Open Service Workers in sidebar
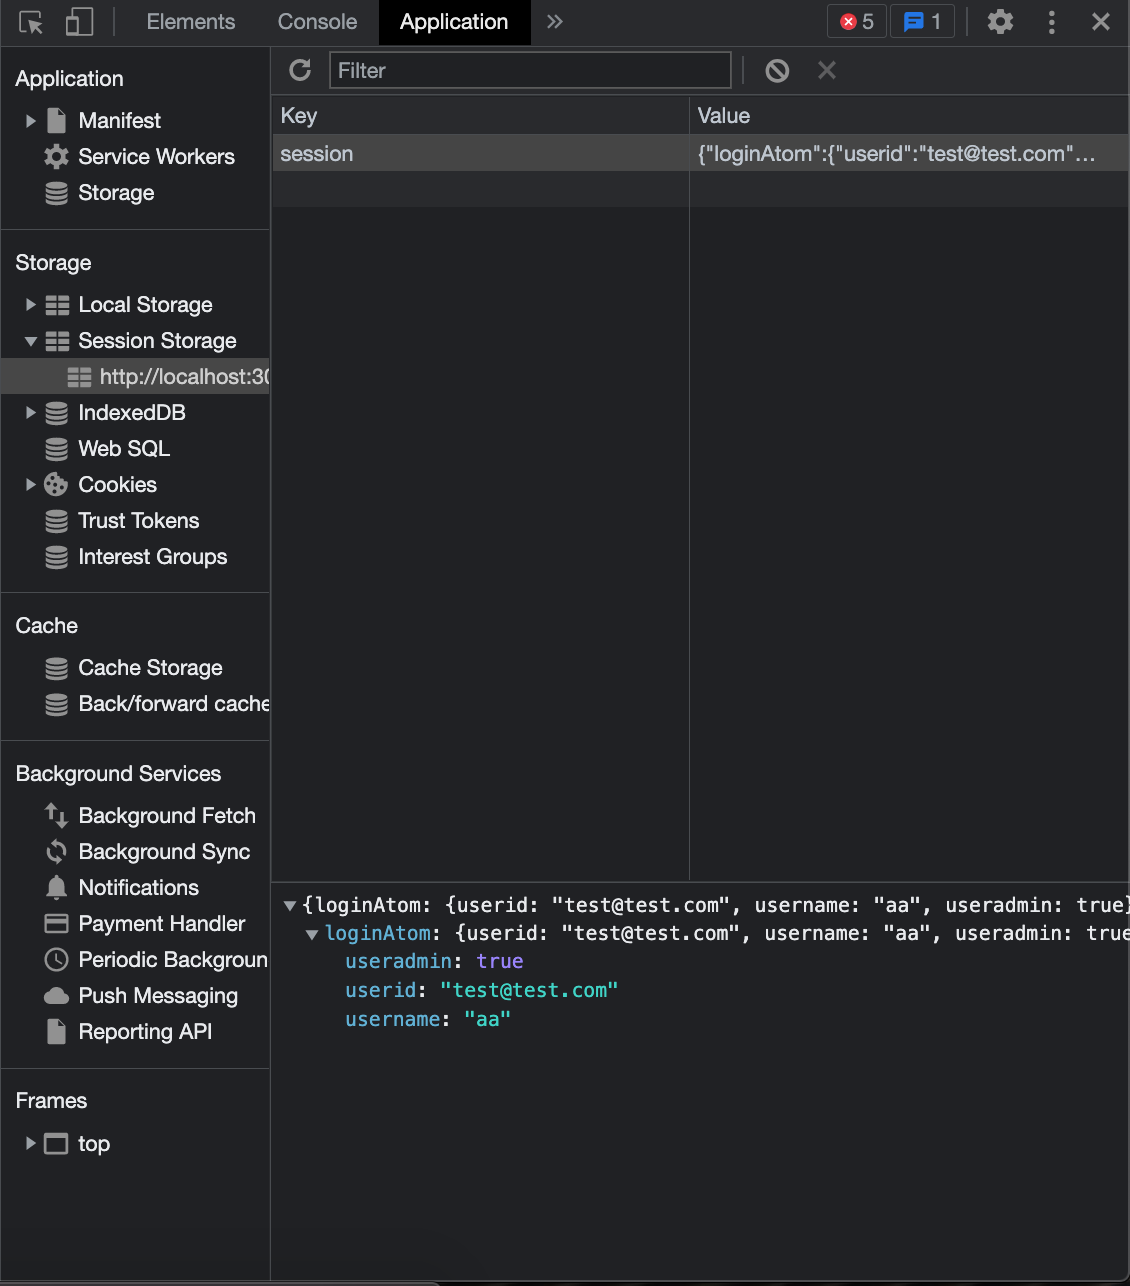 click(156, 157)
